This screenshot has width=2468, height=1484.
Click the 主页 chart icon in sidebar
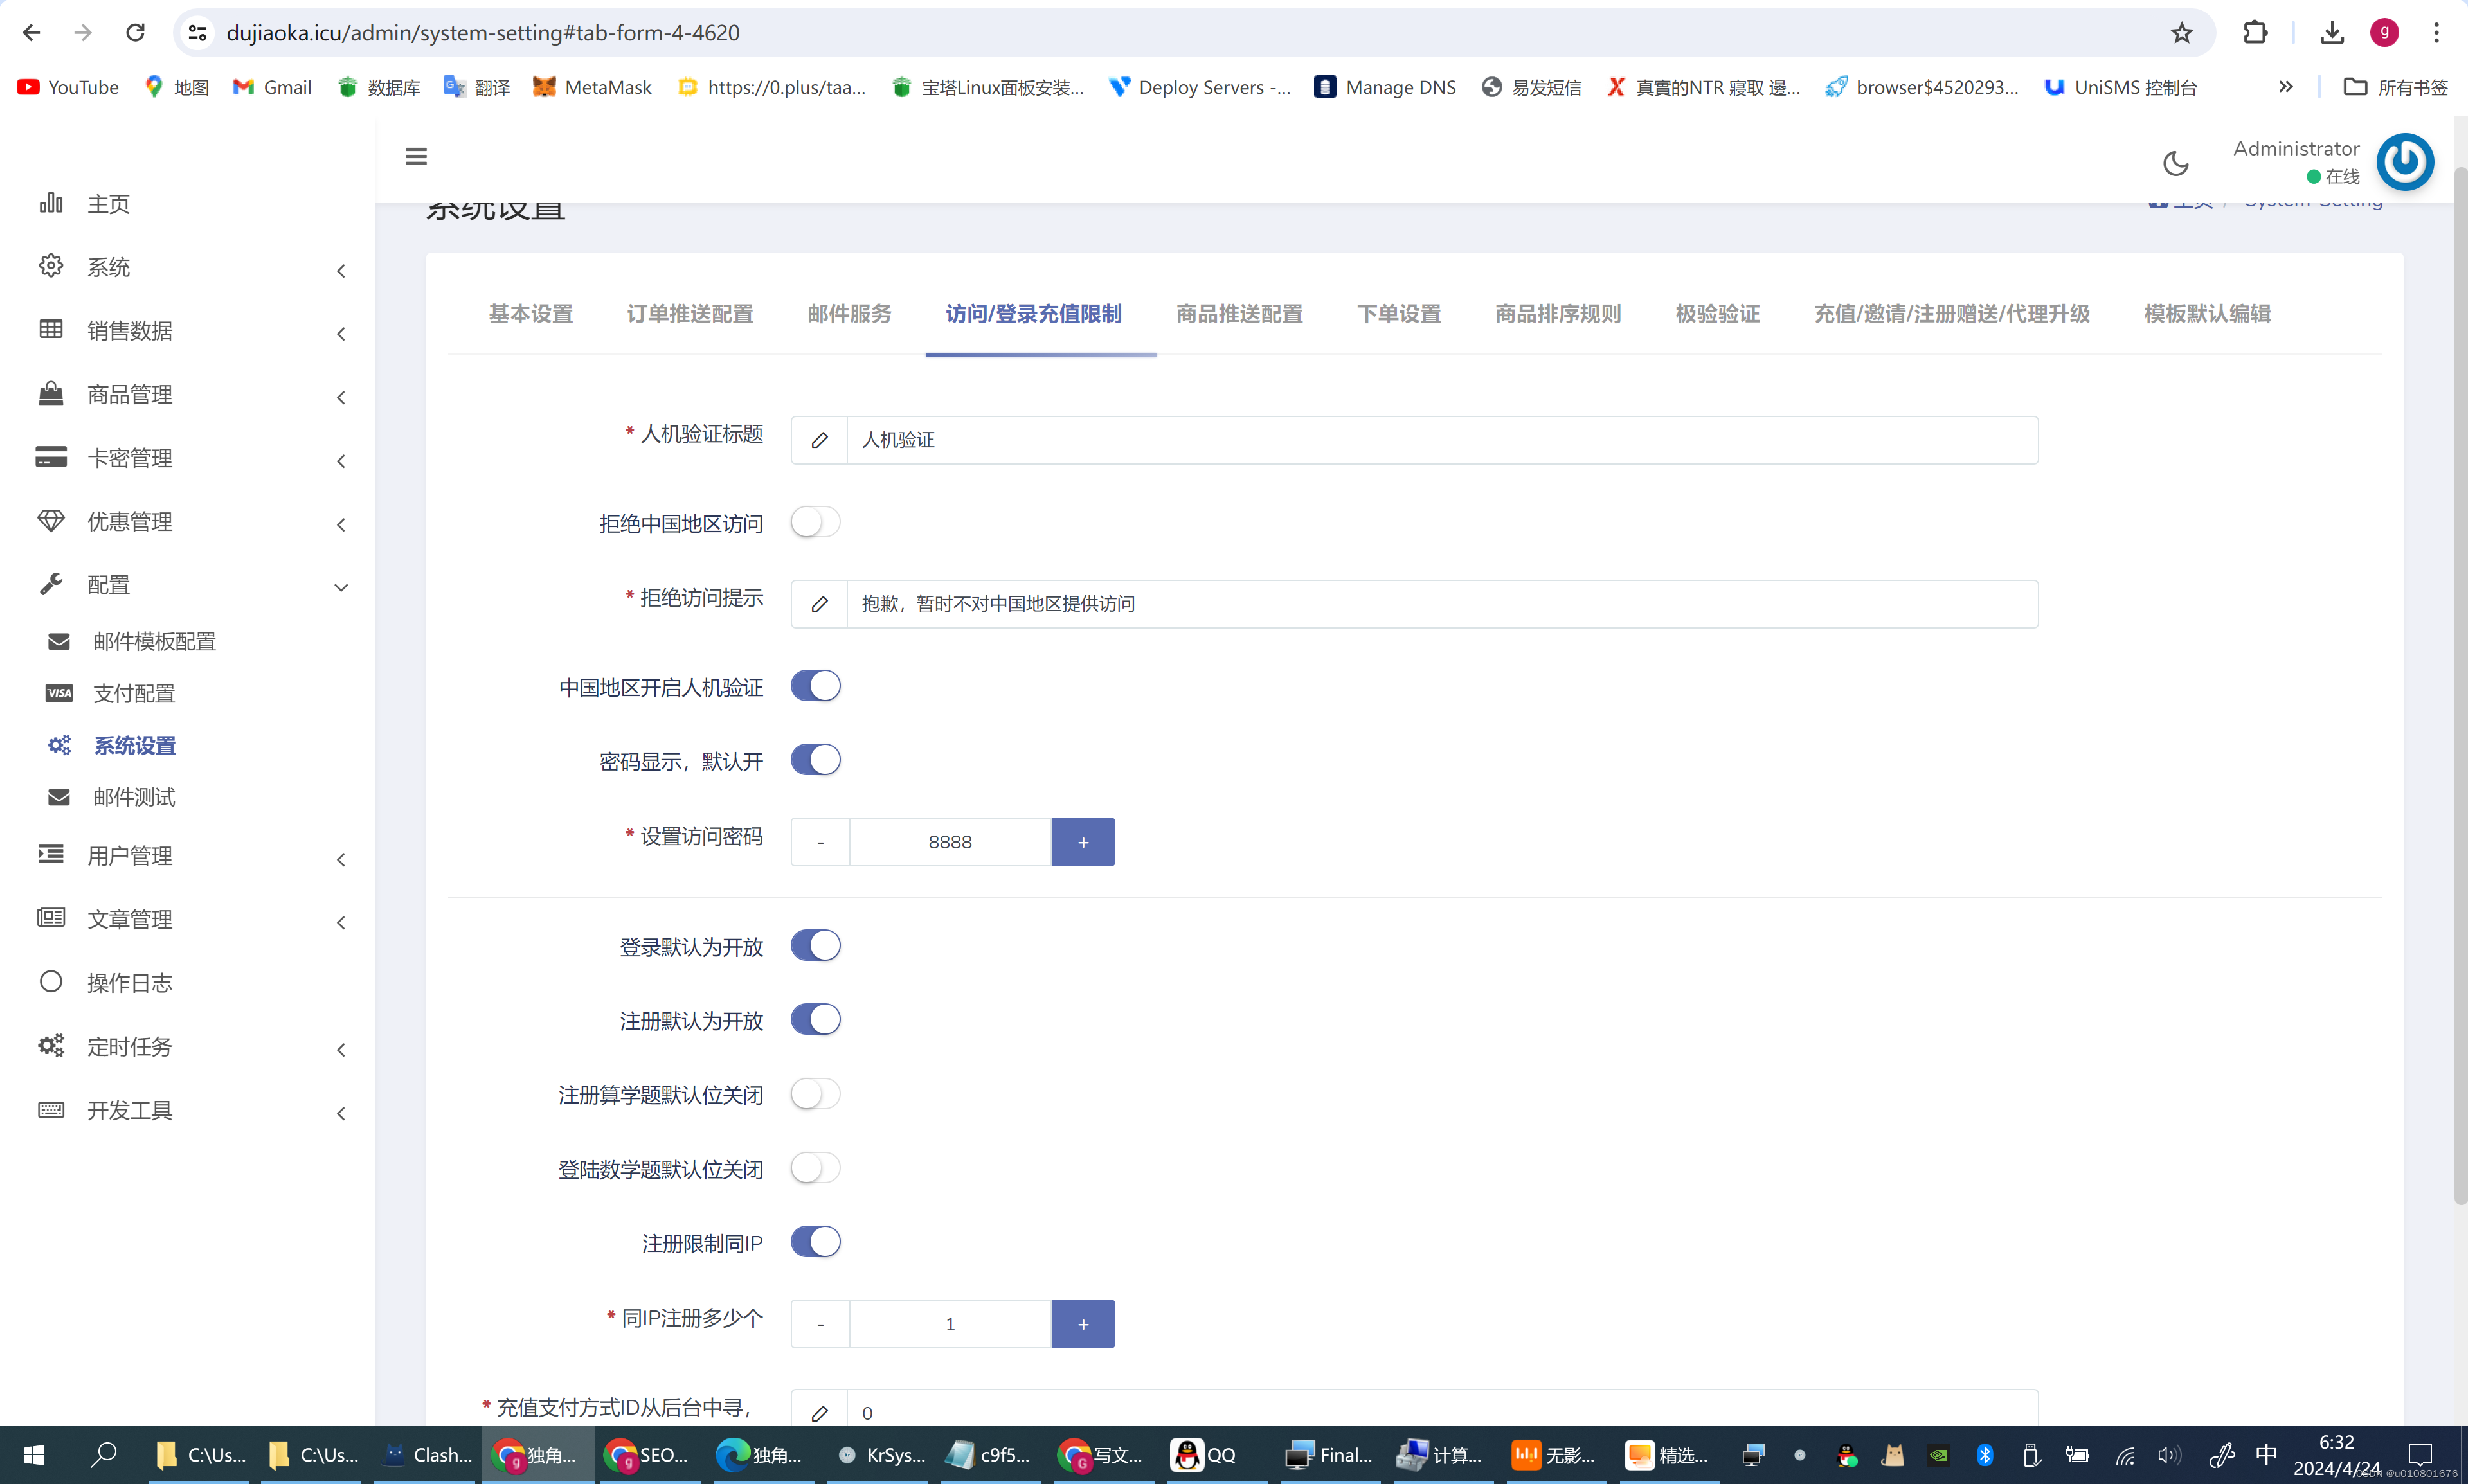(x=50, y=202)
